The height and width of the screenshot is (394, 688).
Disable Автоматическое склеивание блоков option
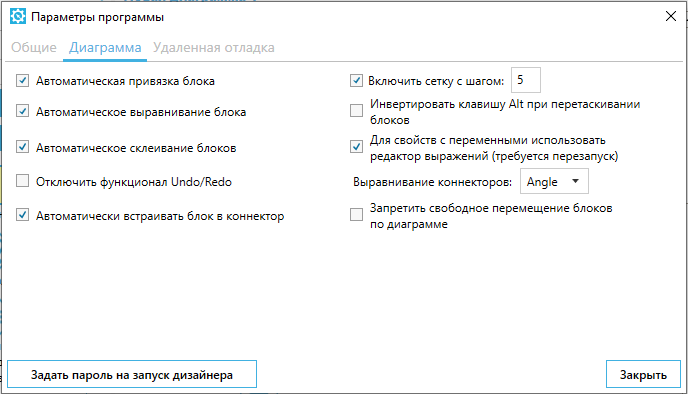pyautogui.click(x=22, y=147)
